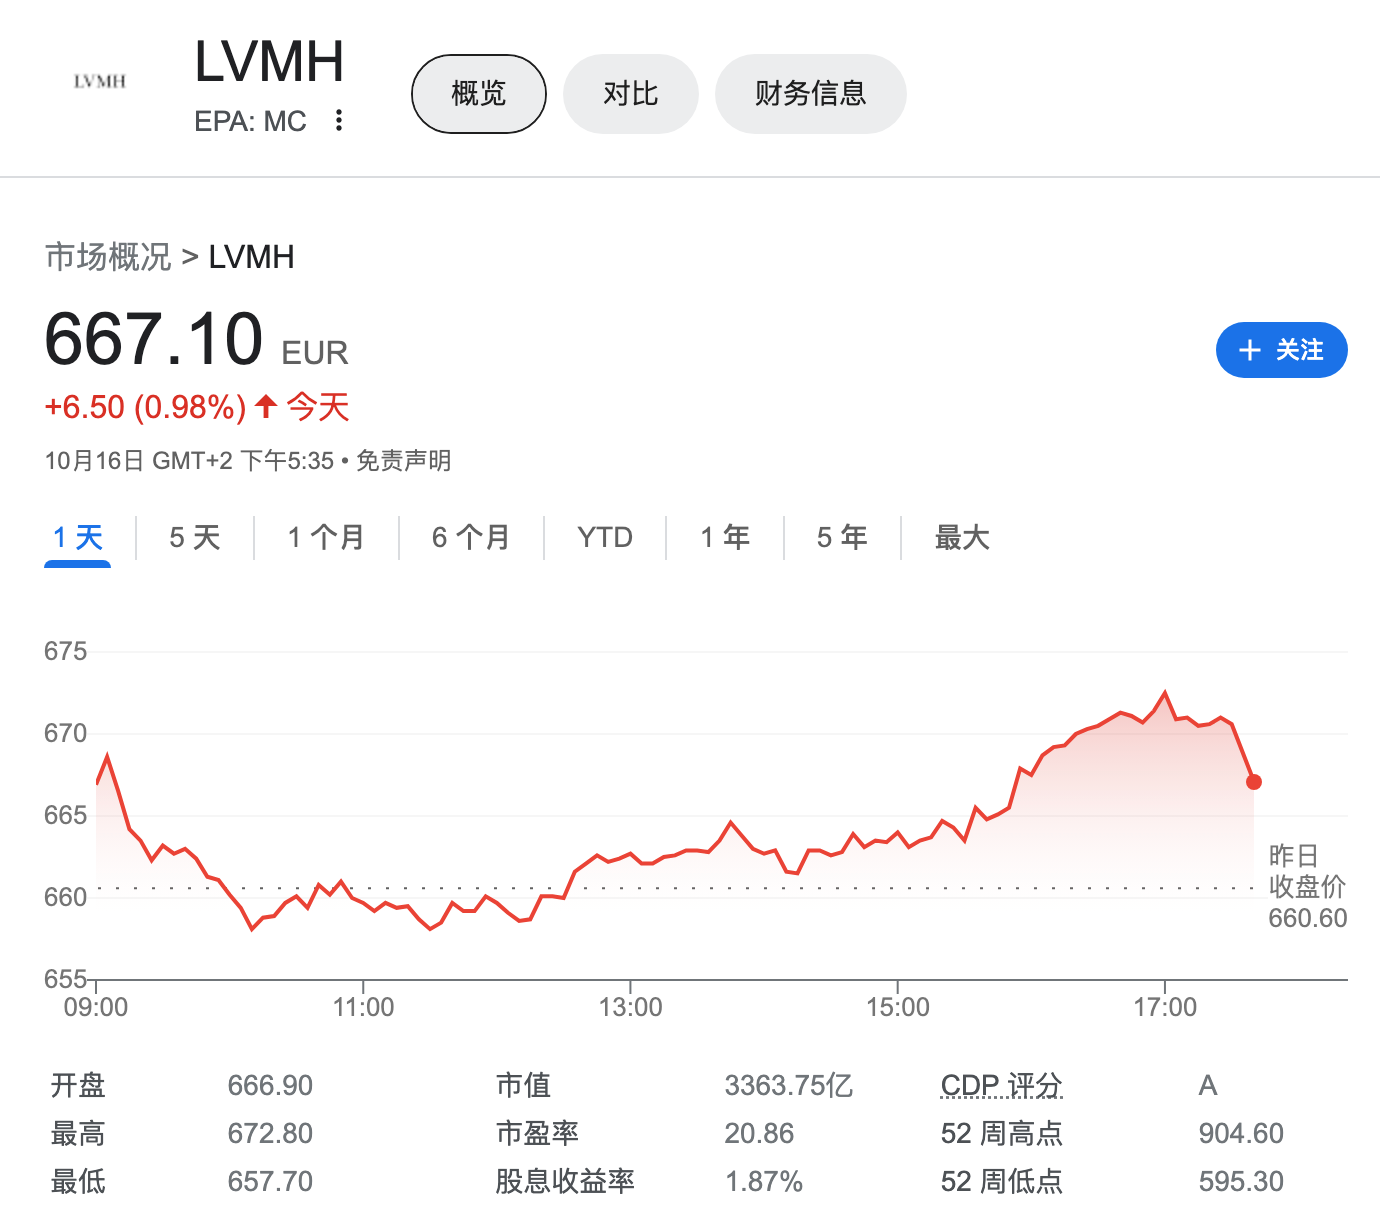Show the 1 年 chart range
Viewport: 1380px width, 1230px height.
(725, 538)
